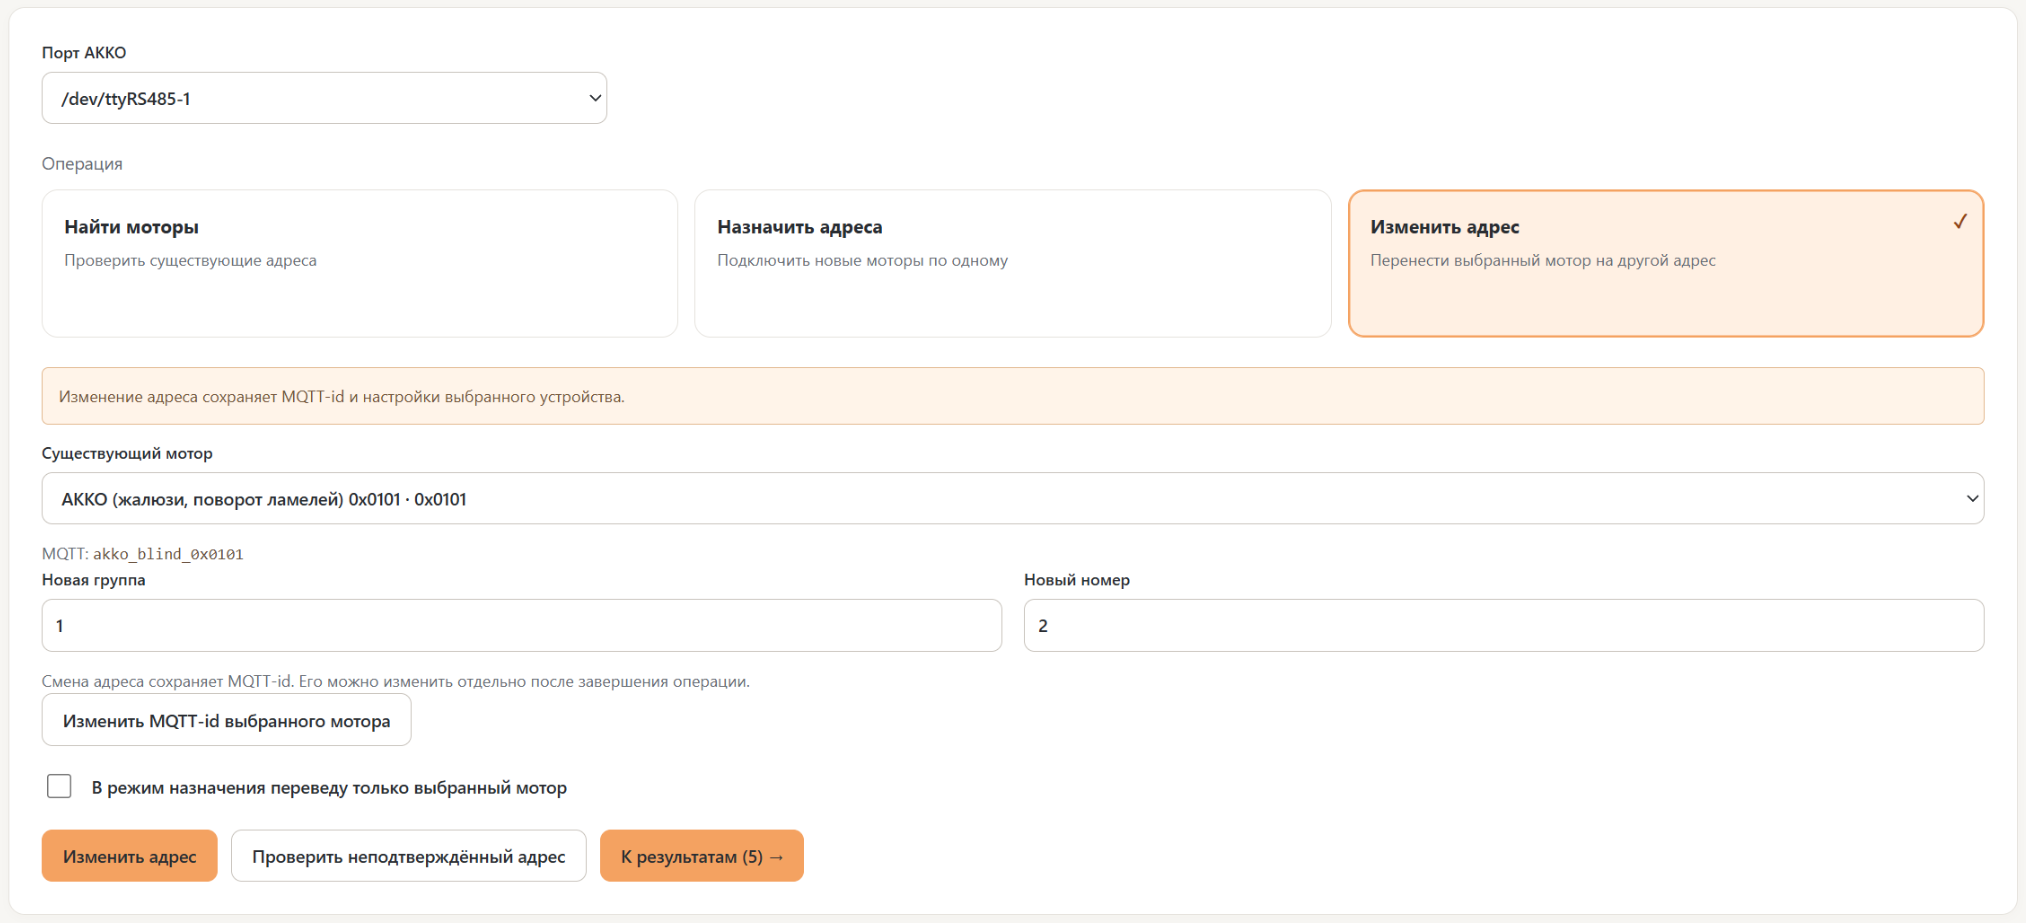Screen dimensions: 2026x923
Task: Click Проверить неподтверждённый адрес button
Action: 409,856
